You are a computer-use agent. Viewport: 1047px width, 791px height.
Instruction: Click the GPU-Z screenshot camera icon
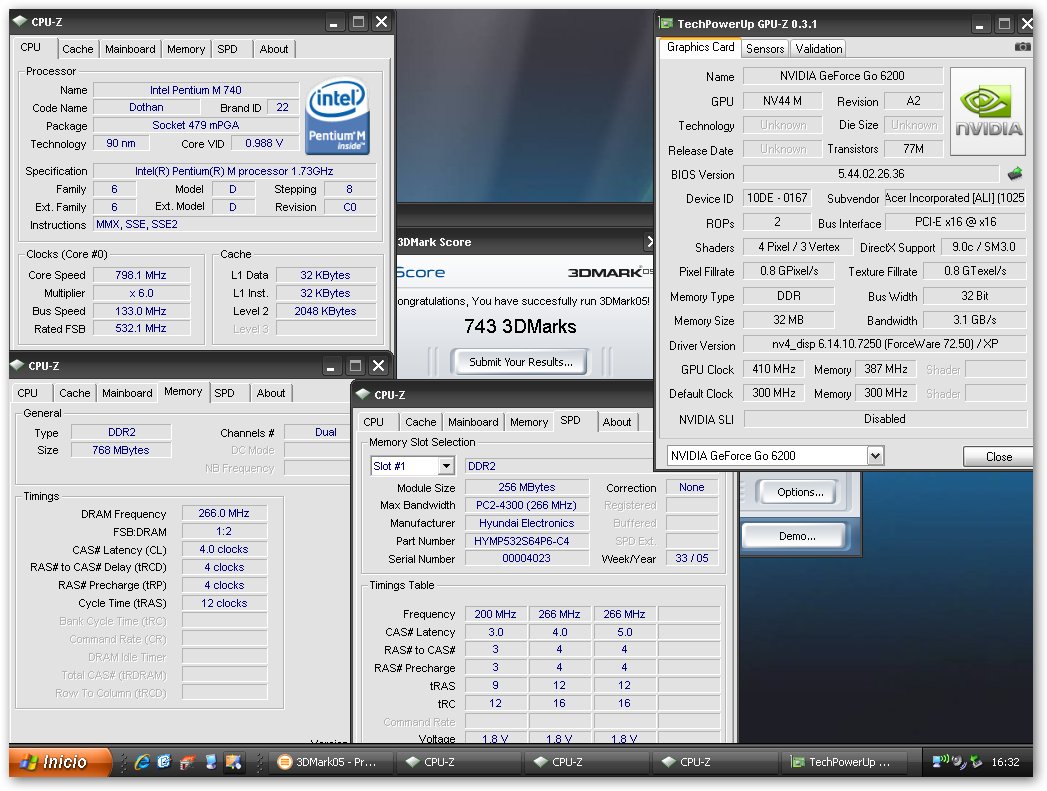tap(1022, 47)
